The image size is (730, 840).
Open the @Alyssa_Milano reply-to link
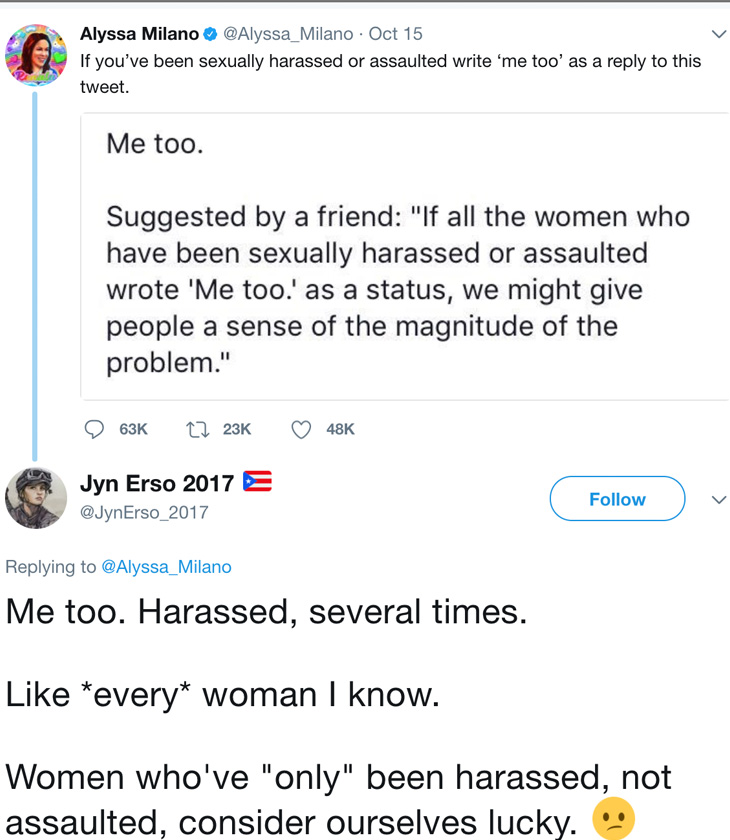[167, 567]
